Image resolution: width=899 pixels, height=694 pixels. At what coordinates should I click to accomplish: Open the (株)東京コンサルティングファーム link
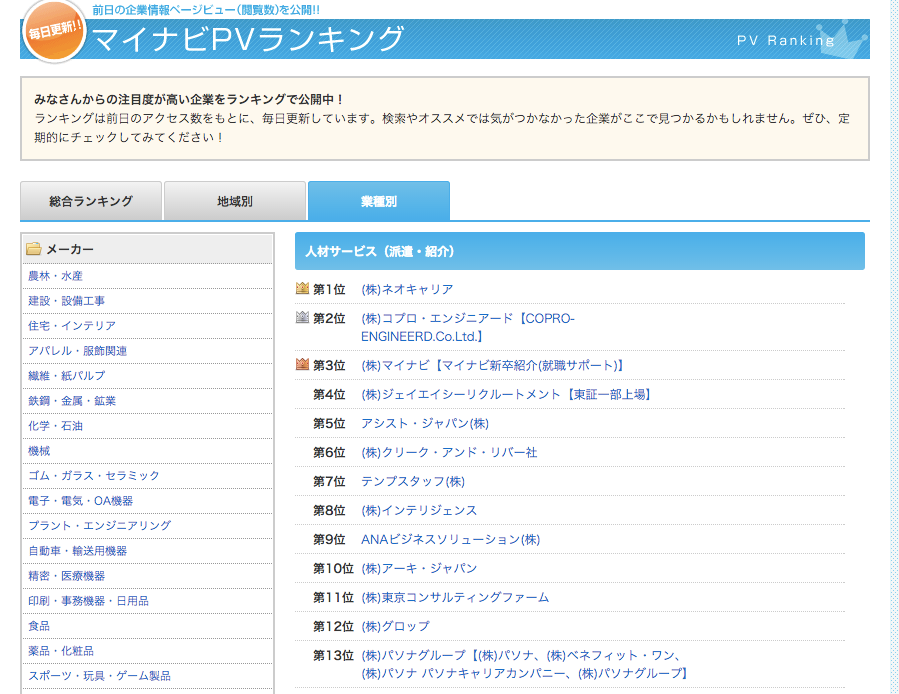(455, 598)
